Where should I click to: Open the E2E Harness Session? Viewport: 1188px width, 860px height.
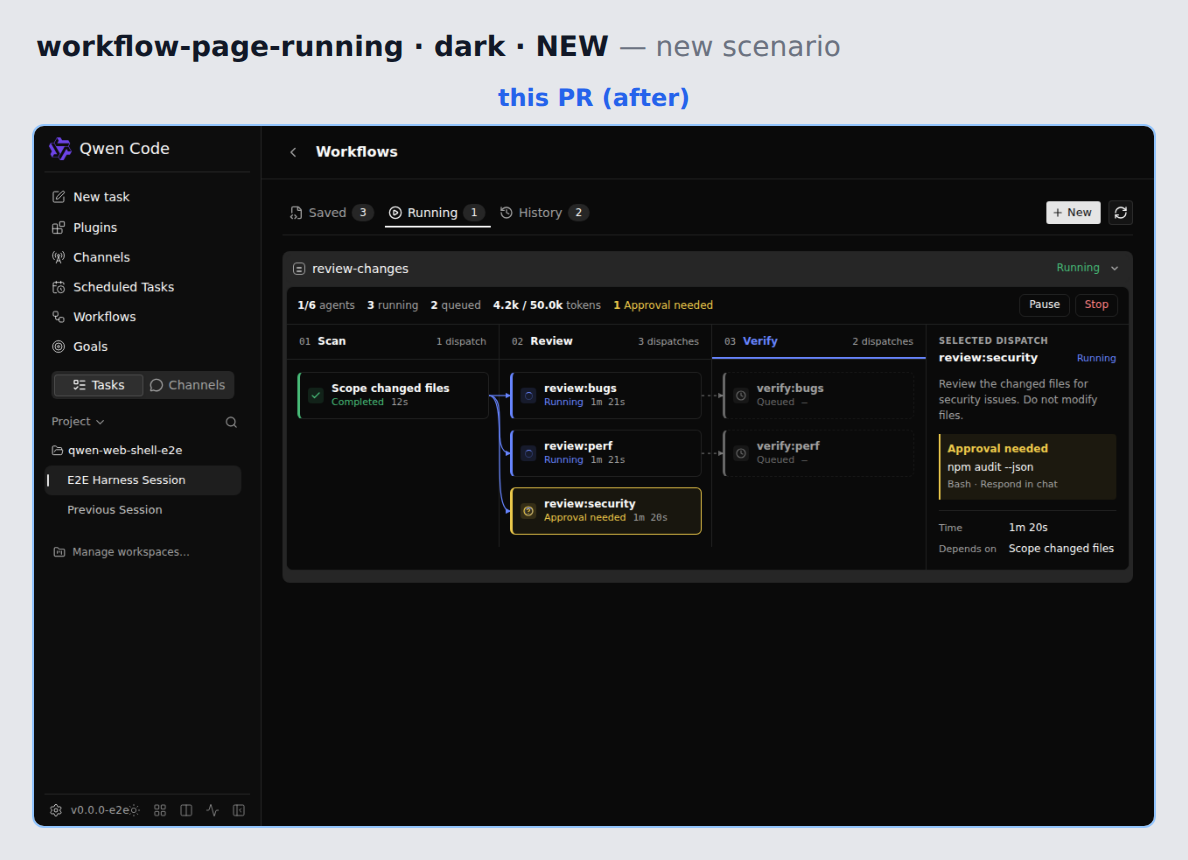pos(143,480)
